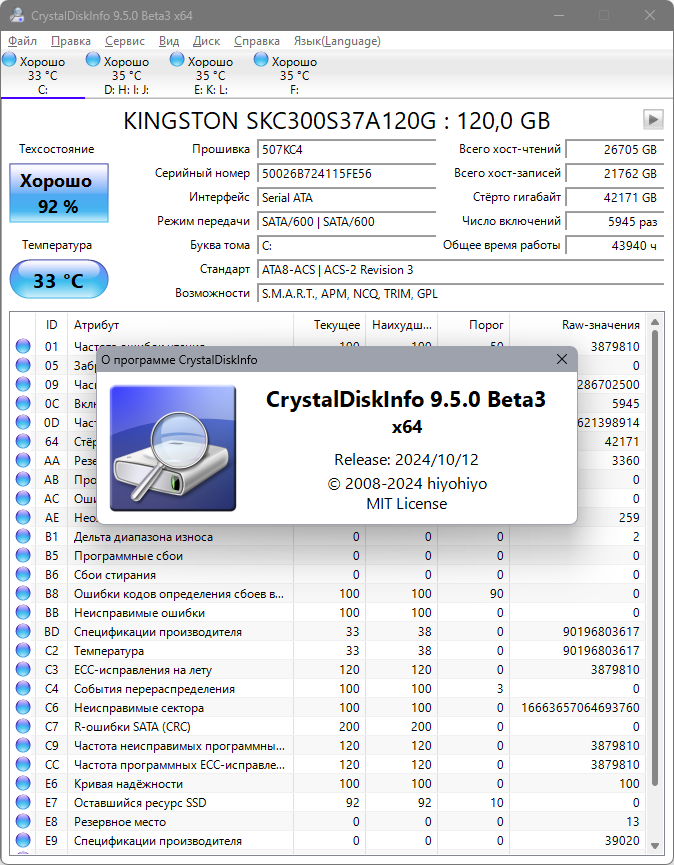
Task: Click the attribute list vertical scrollbar thumb
Action: (655, 557)
